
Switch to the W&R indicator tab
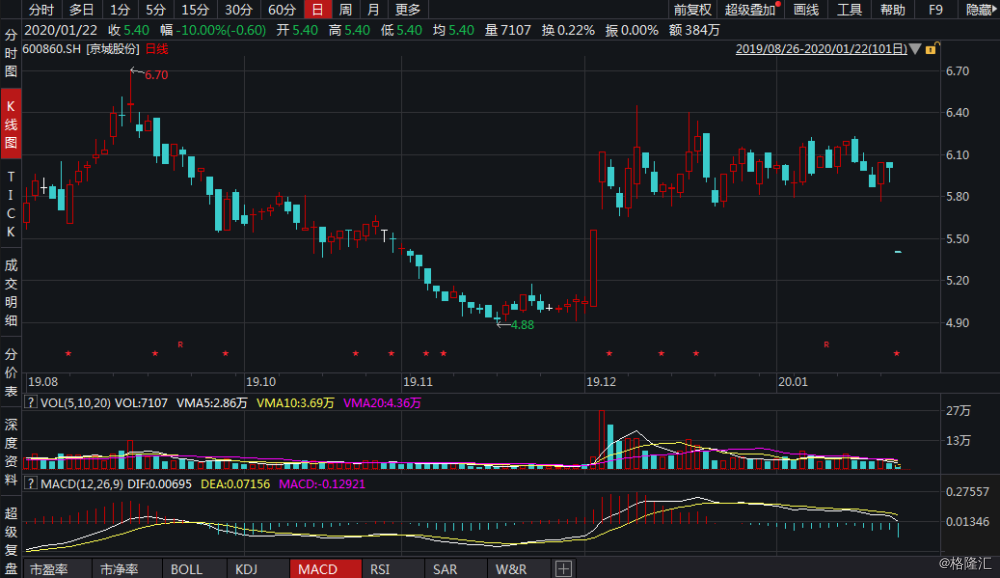pos(511,569)
